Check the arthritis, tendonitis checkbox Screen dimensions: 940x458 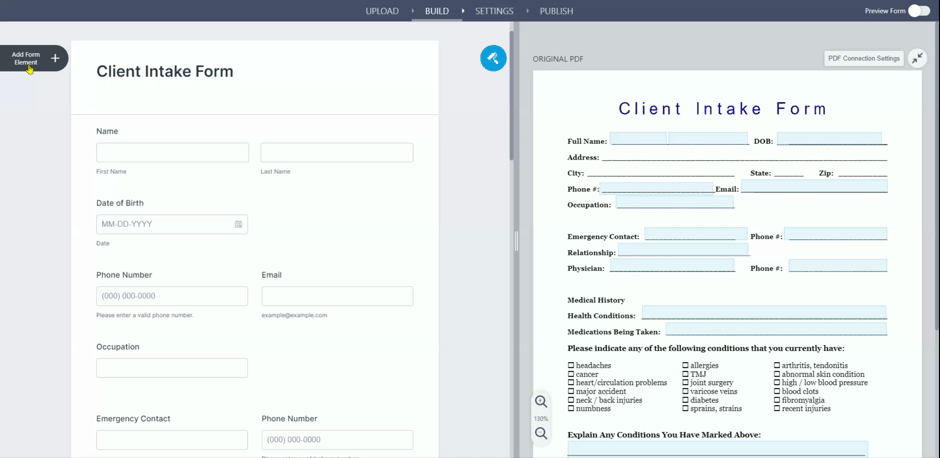(778, 366)
